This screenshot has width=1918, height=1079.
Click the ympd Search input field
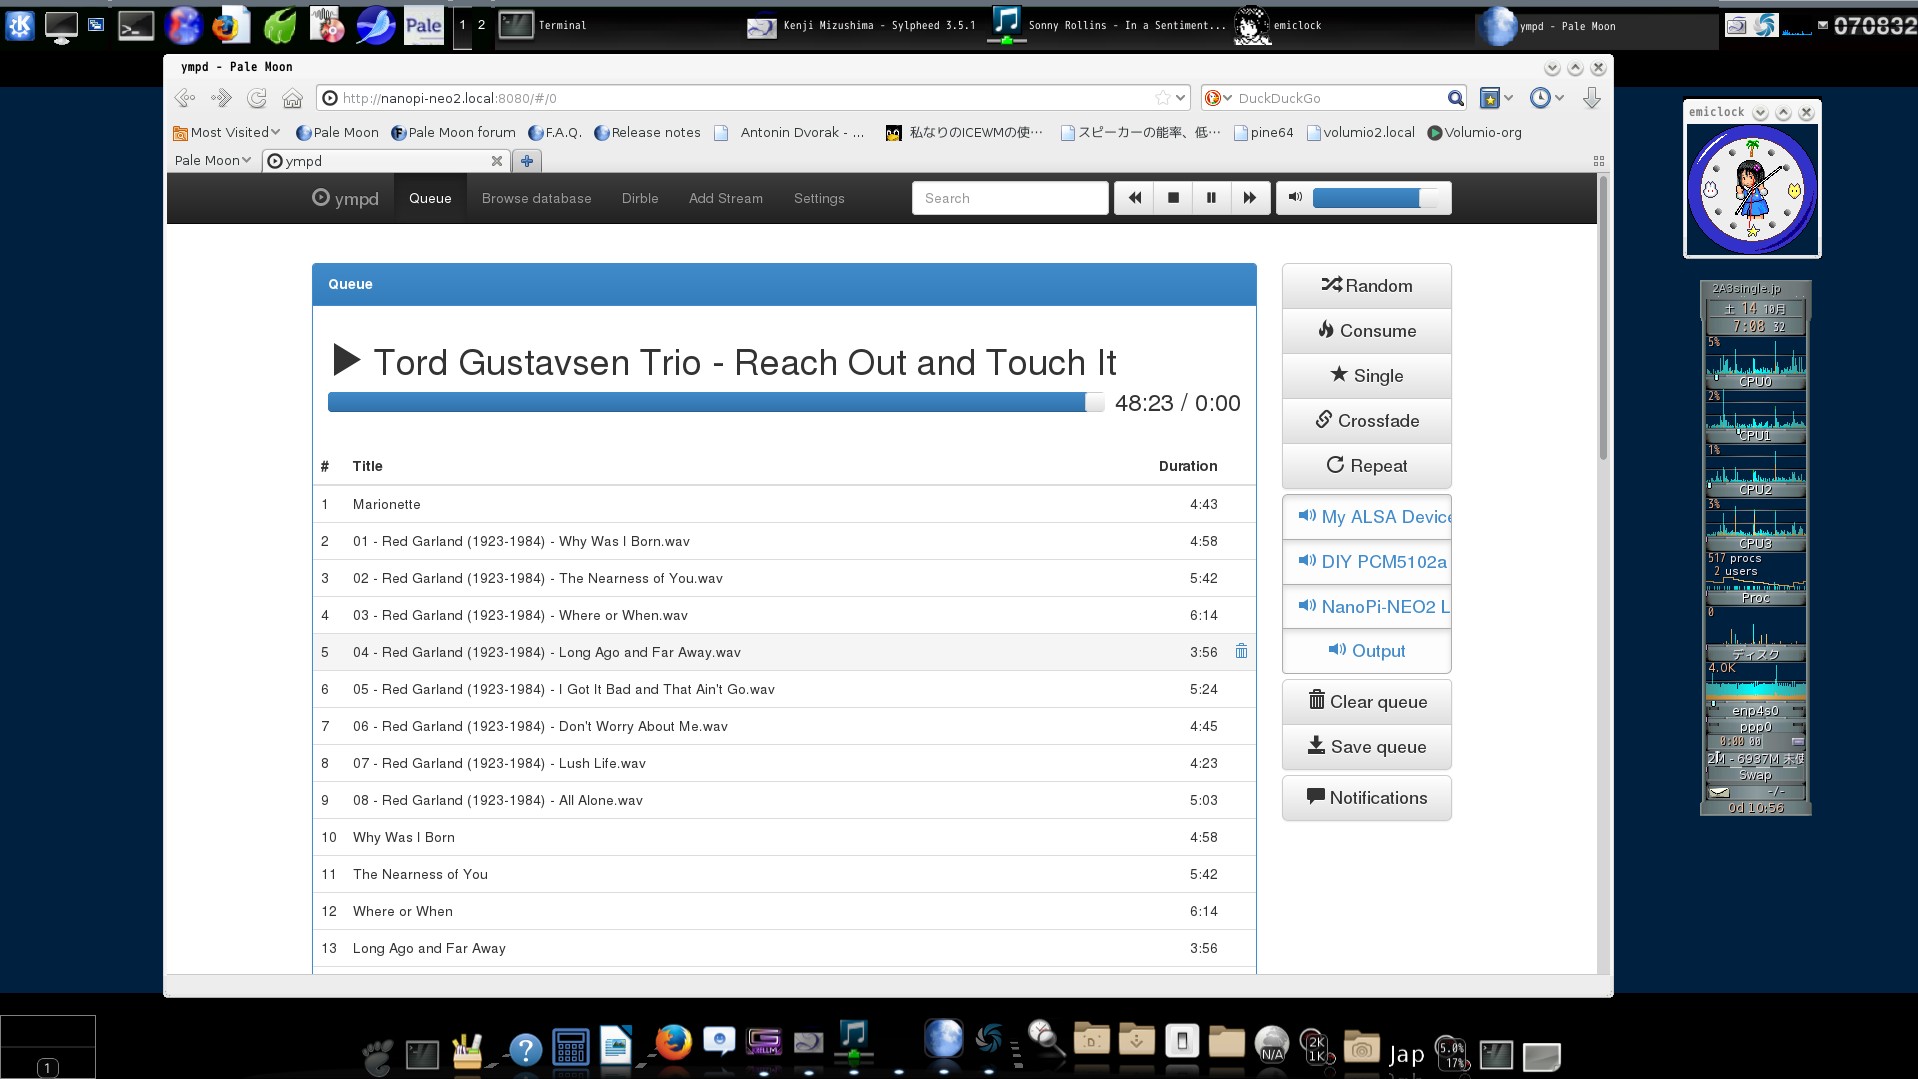coord(1009,197)
